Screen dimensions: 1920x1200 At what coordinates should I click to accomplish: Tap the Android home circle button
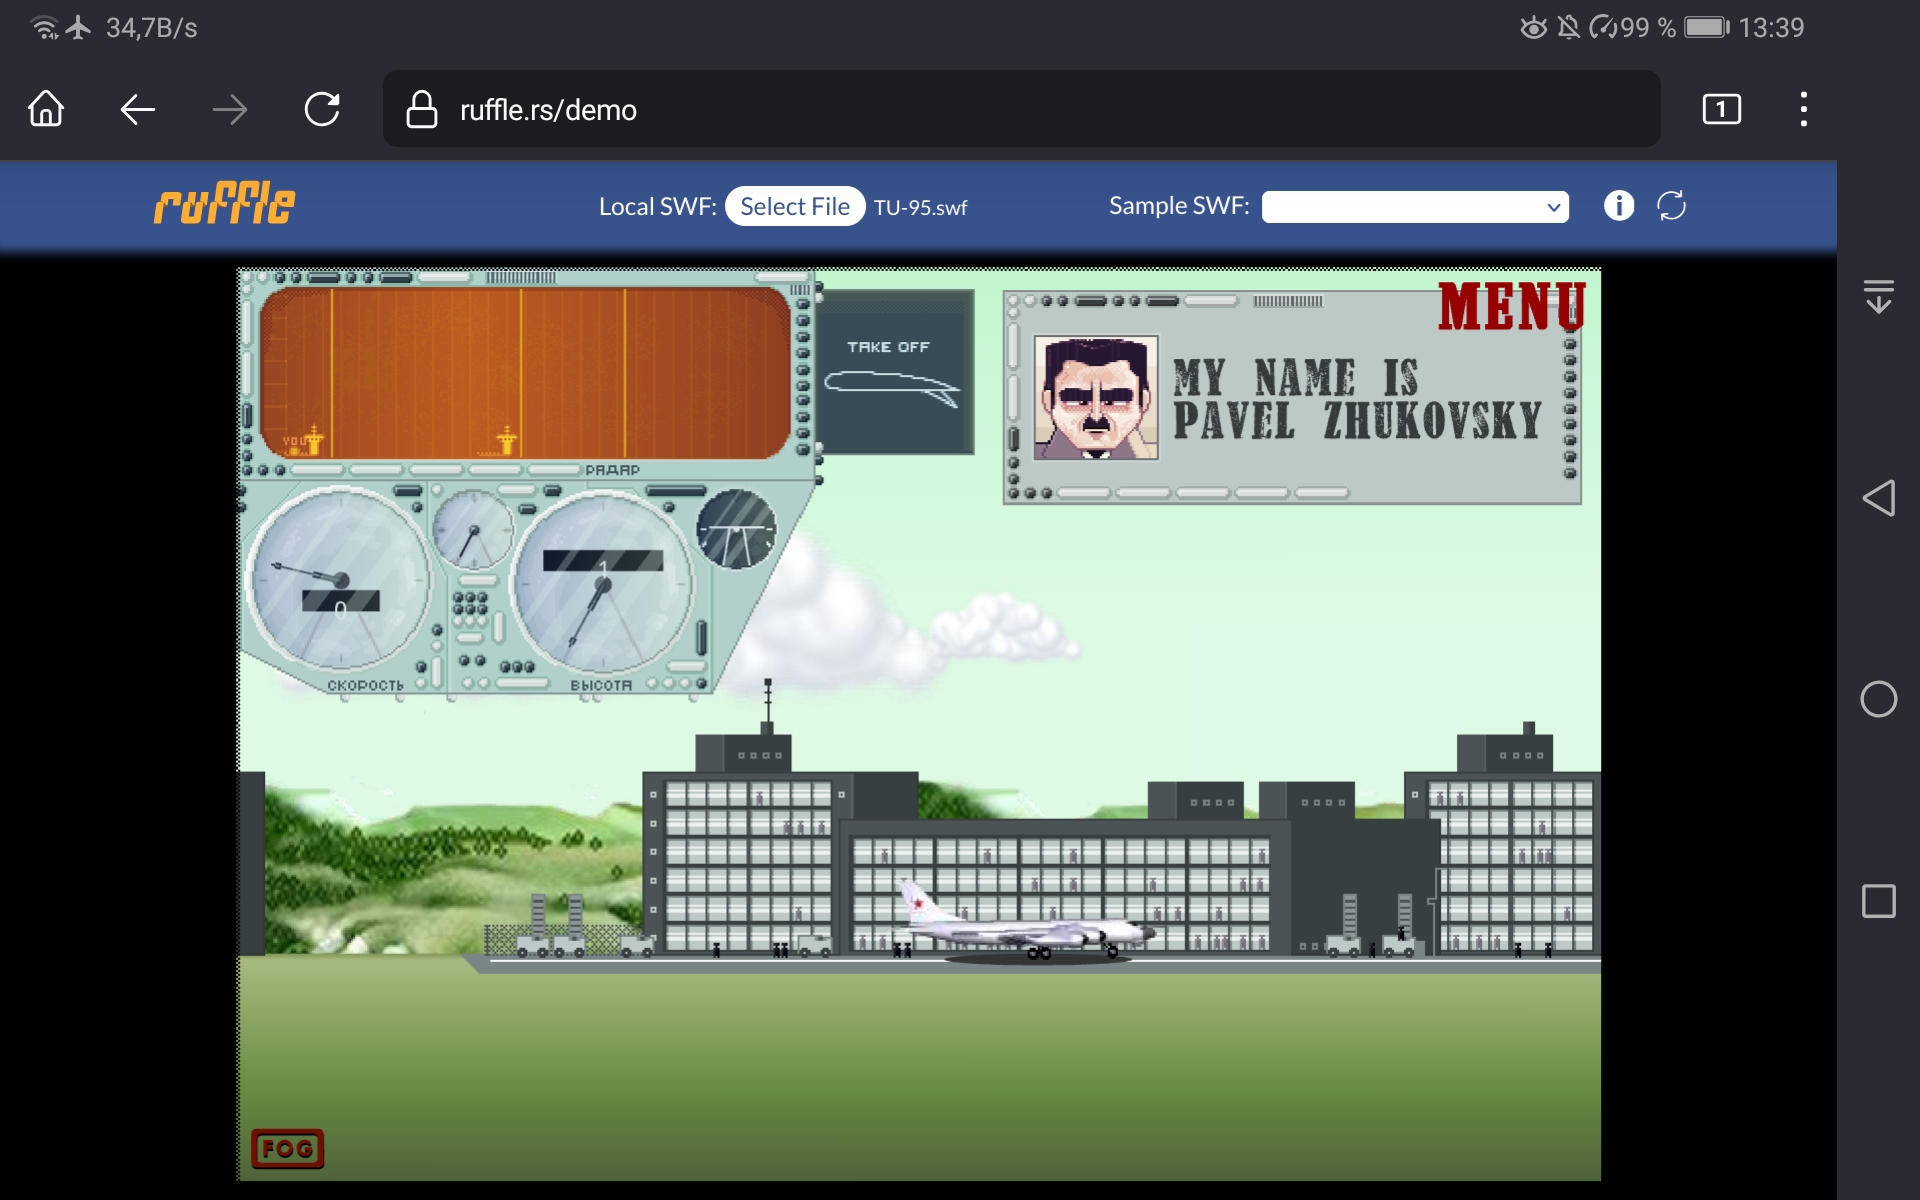point(1878,699)
